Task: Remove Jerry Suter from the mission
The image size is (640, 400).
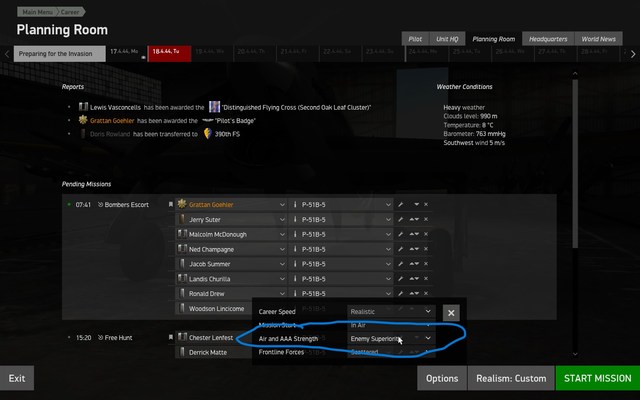Action: (x=426, y=220)
